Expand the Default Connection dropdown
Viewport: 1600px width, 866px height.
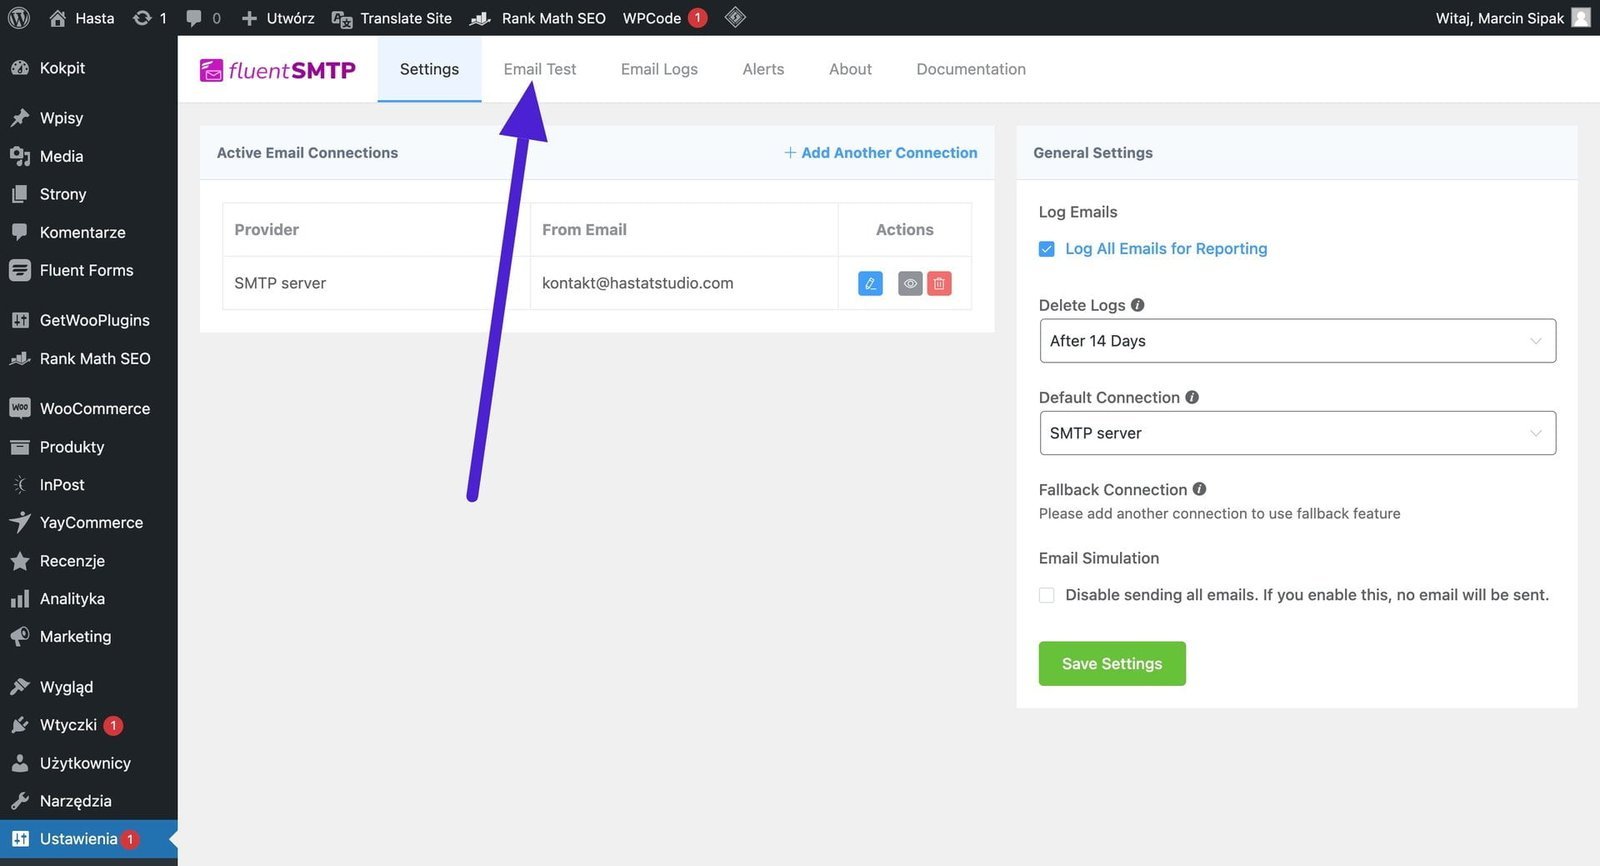1297,433
